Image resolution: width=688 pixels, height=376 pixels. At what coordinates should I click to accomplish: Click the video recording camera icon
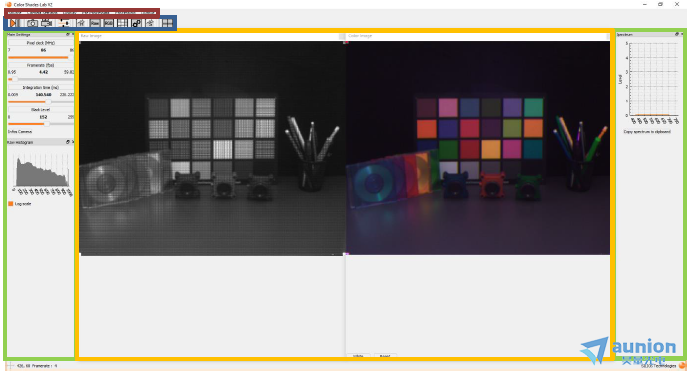(x=46, y=23)
